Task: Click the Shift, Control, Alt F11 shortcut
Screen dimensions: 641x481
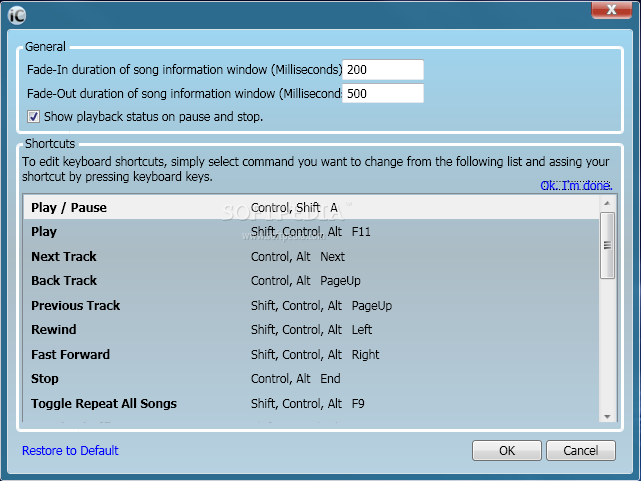Action: 311,232
